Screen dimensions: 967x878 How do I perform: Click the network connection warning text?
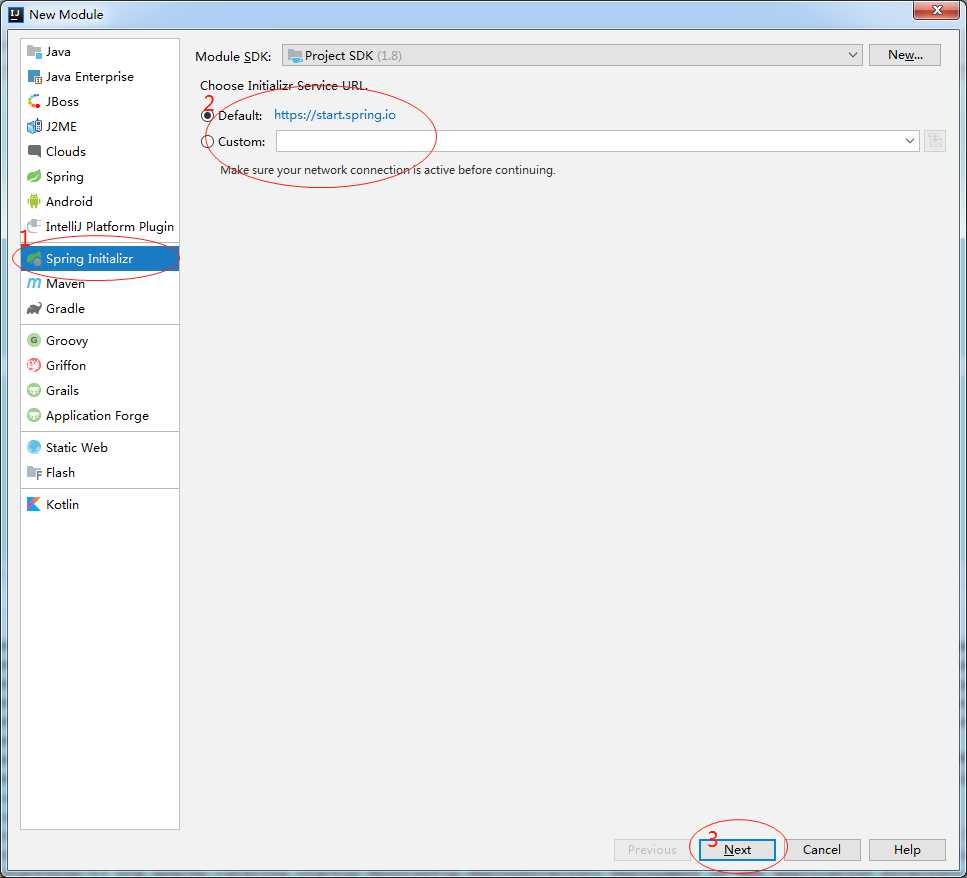point(388,170)
